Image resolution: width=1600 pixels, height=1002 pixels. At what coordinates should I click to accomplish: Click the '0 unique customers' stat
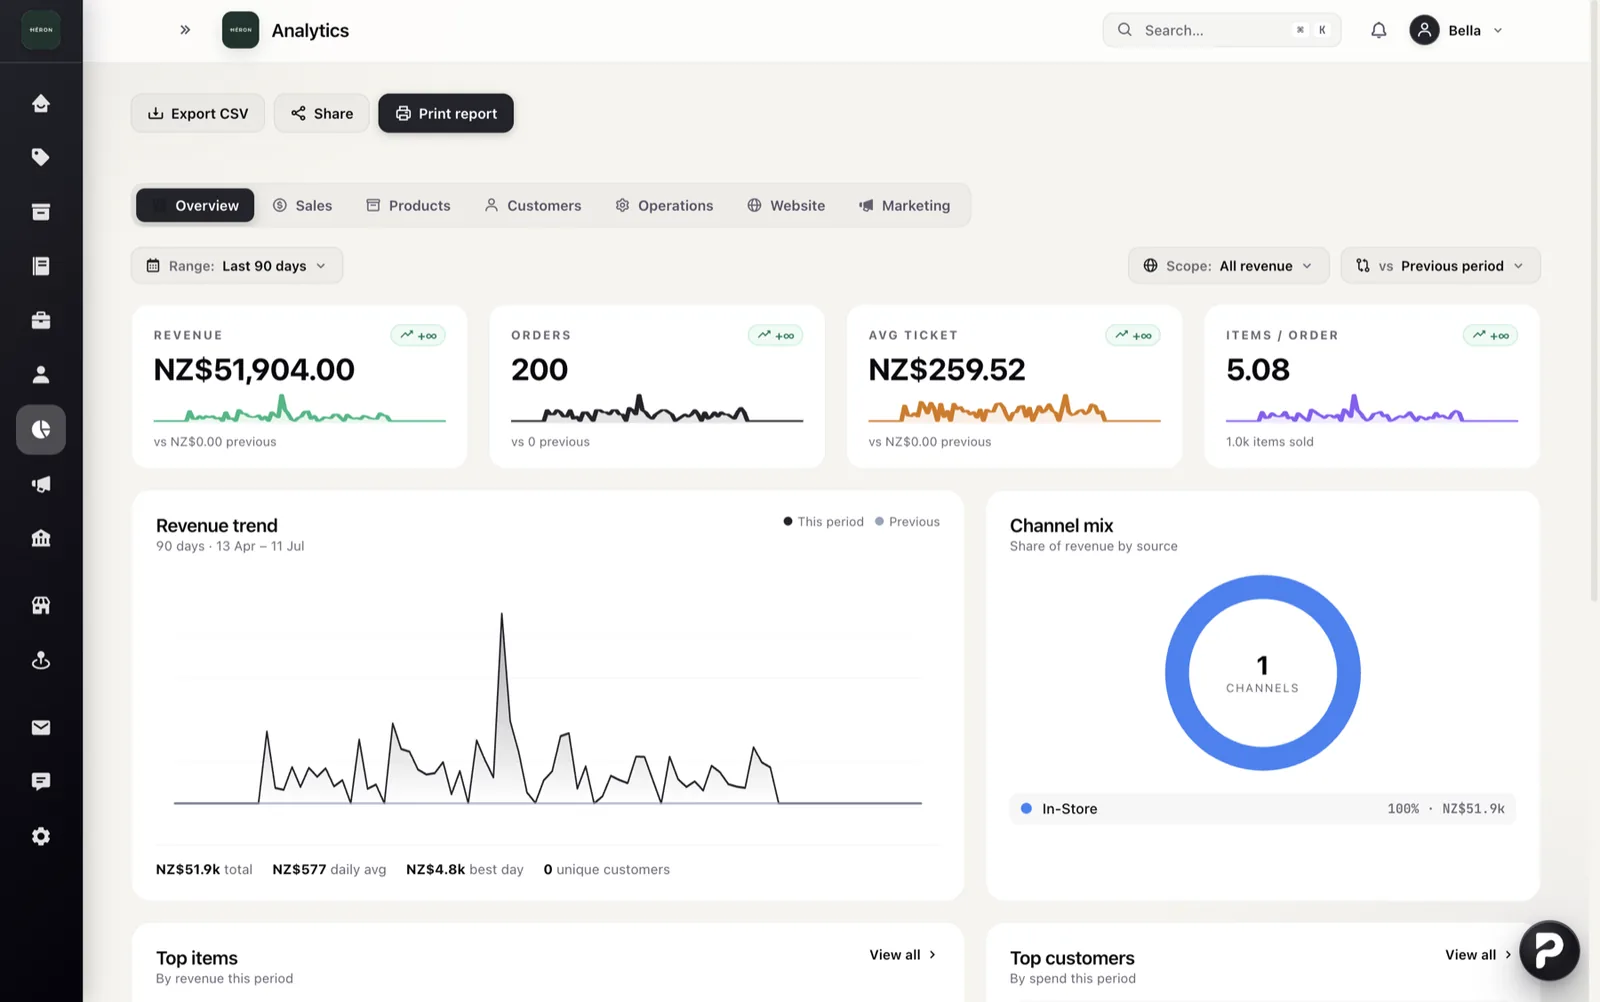click(x=607, y=870)
